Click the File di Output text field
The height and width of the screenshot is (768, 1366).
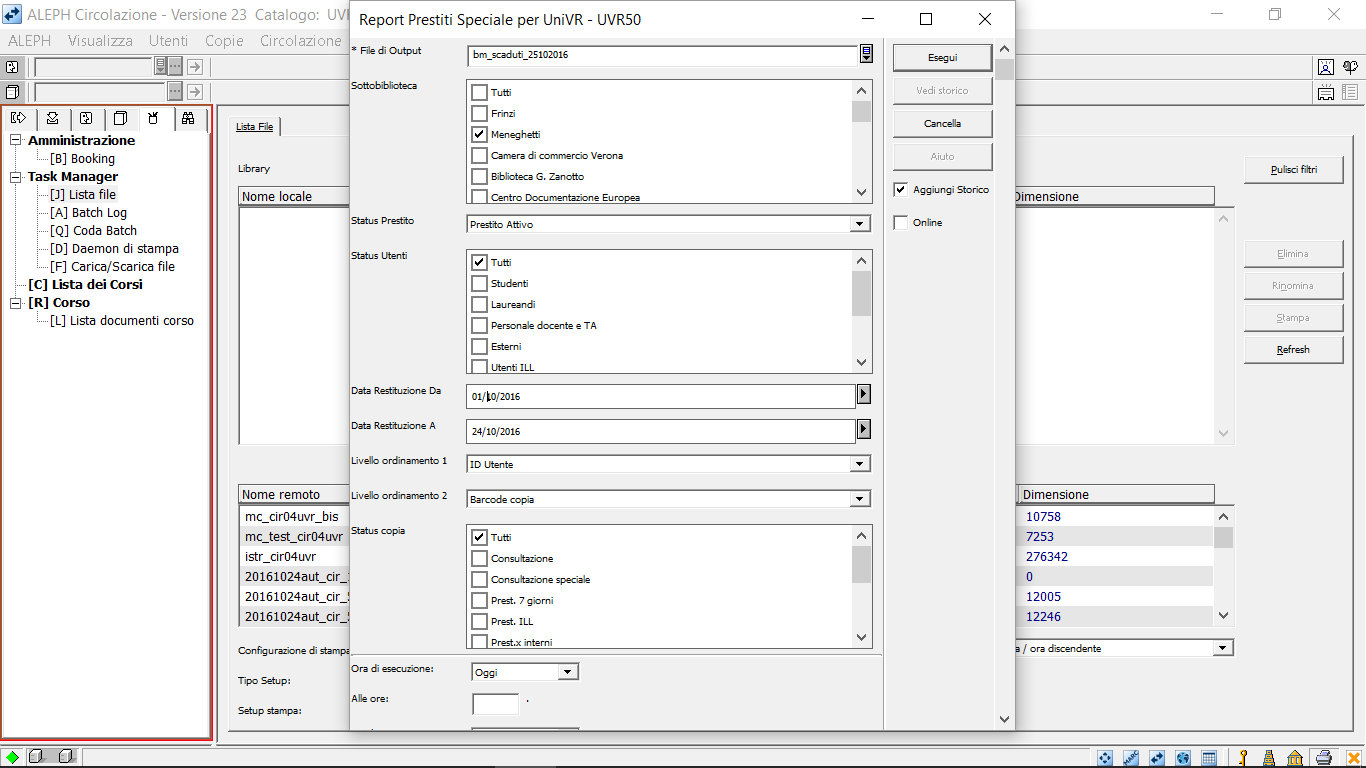(x=662, y=54)
